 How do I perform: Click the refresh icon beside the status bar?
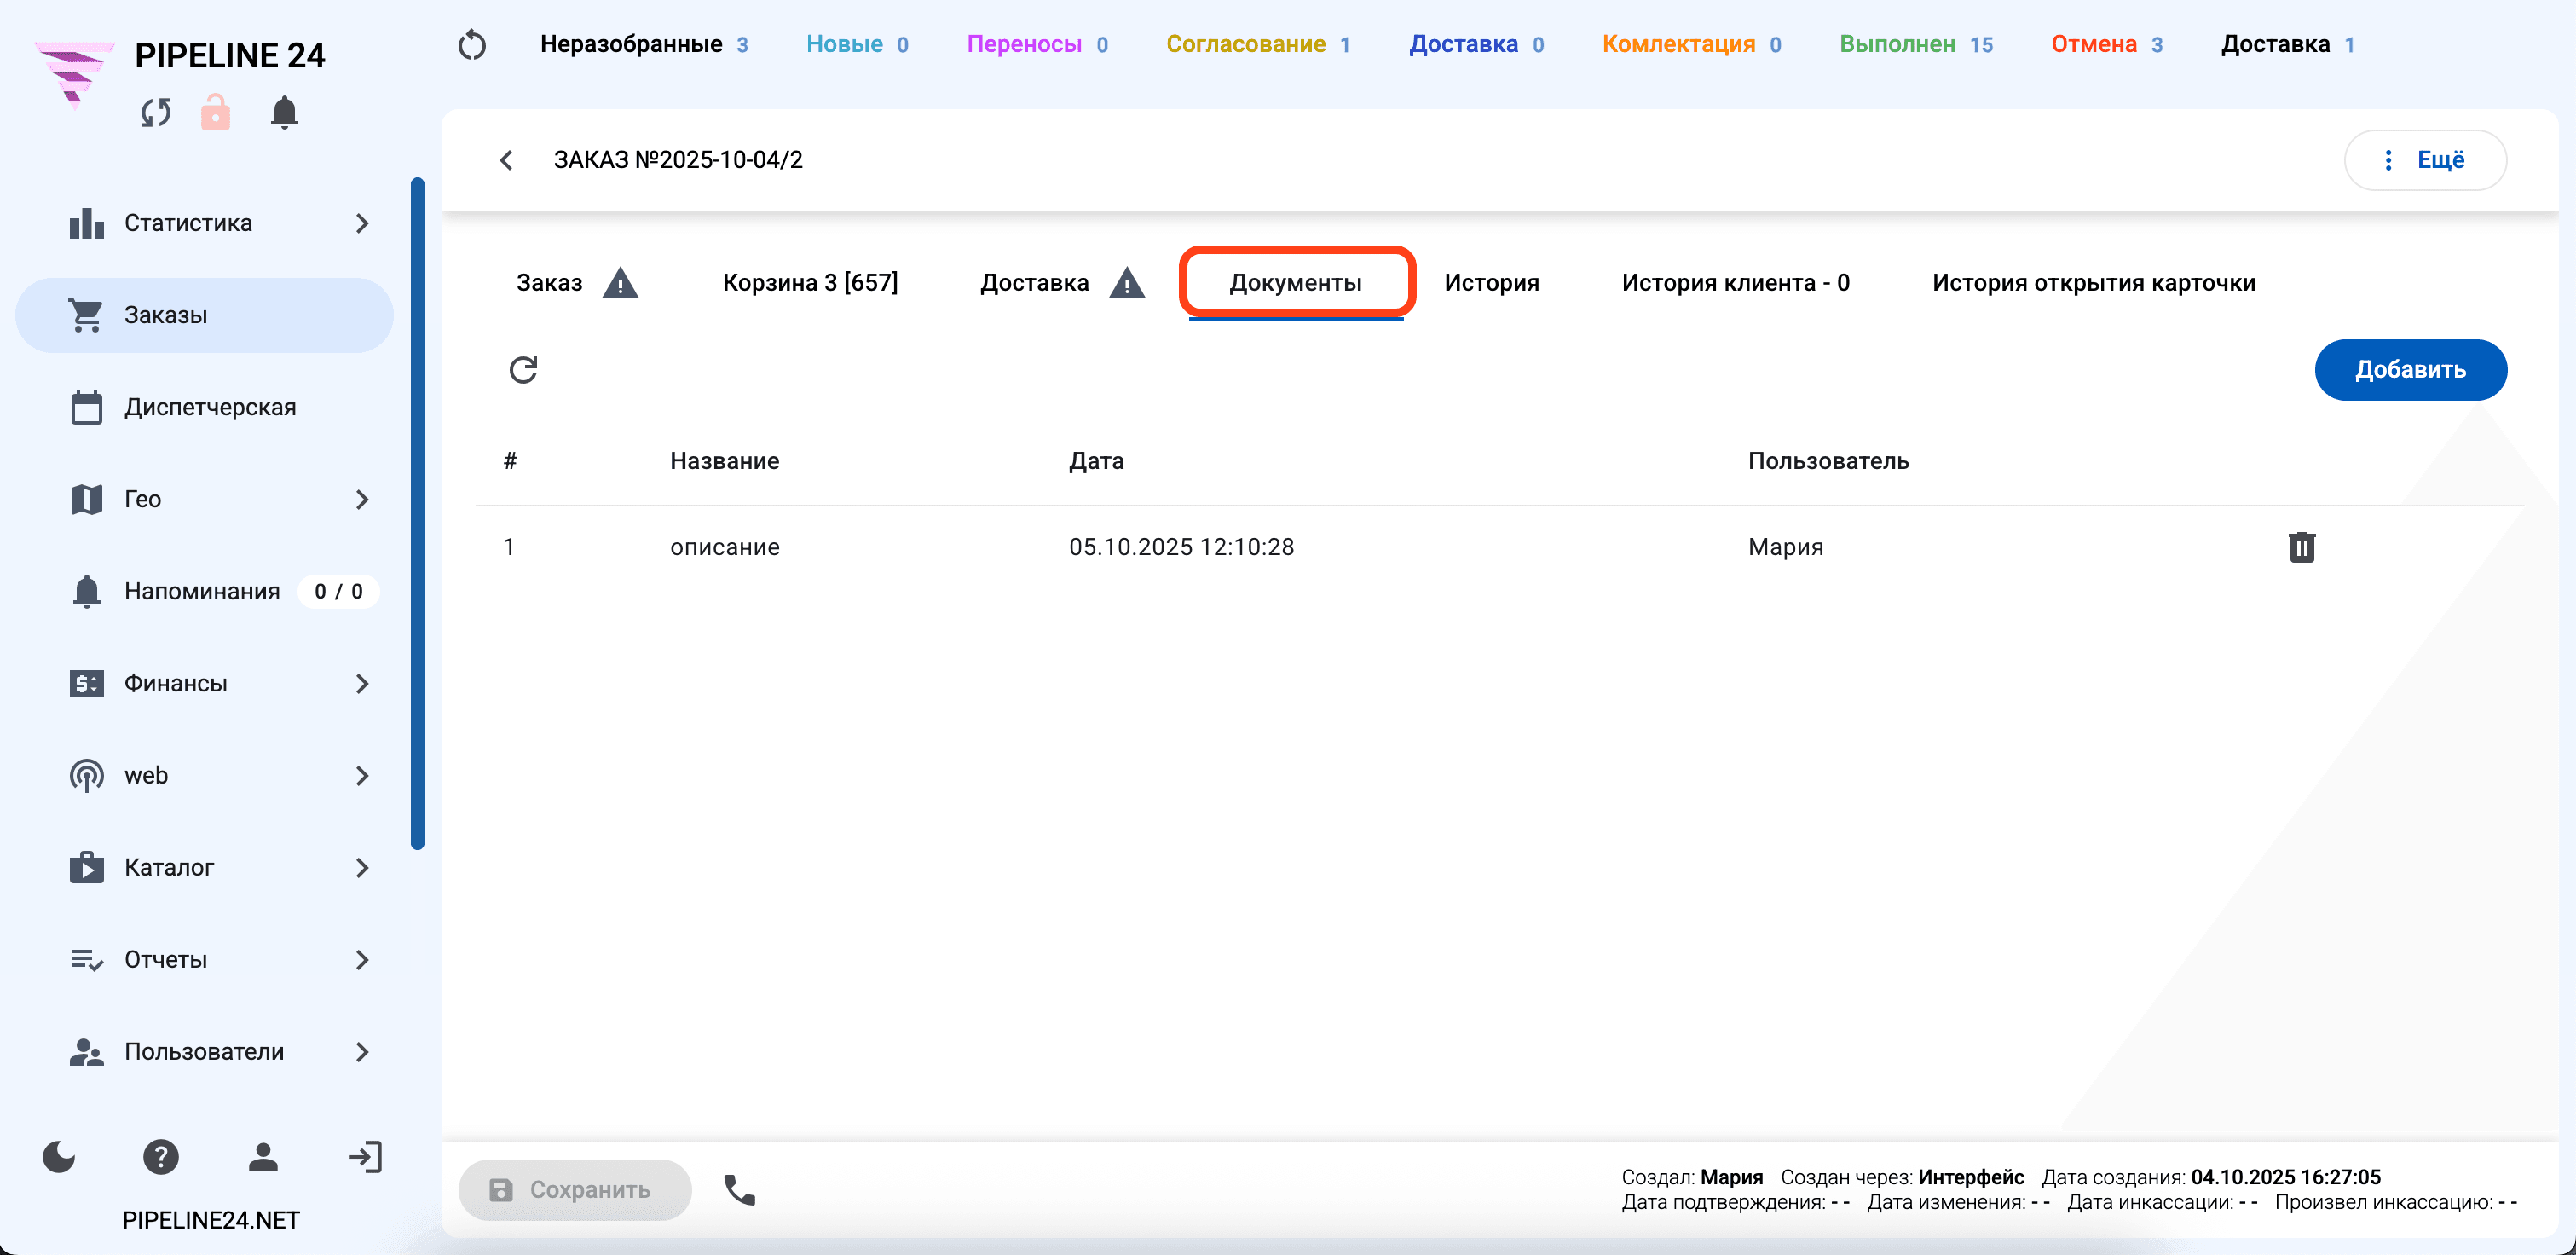472,45
